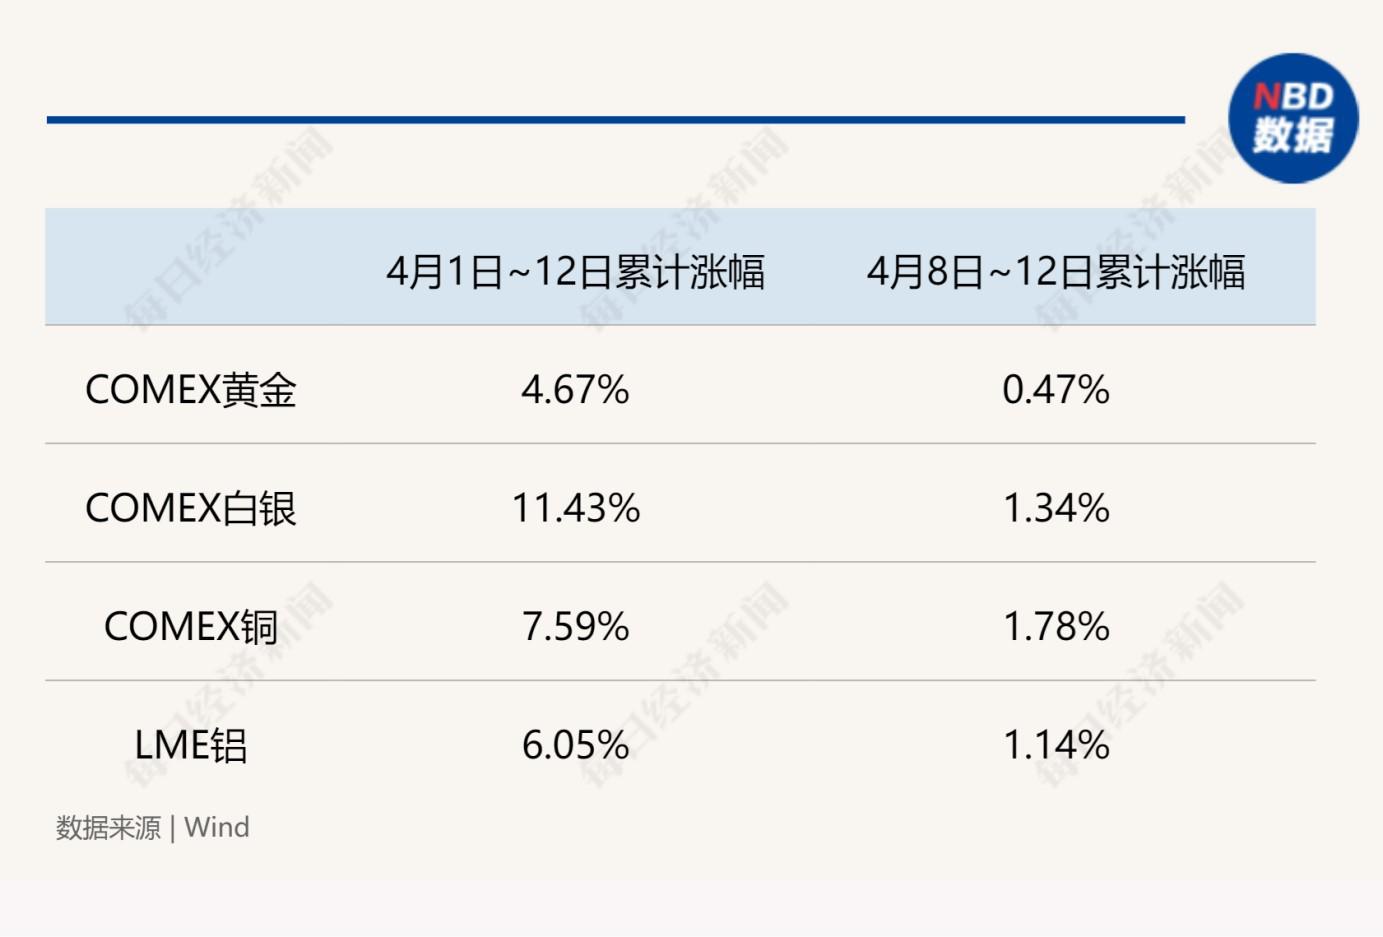The width and height of the screenshot is (1383, 937).
Task: Select the 11.43% value for COMEX白银
Action: coord(575,508)
